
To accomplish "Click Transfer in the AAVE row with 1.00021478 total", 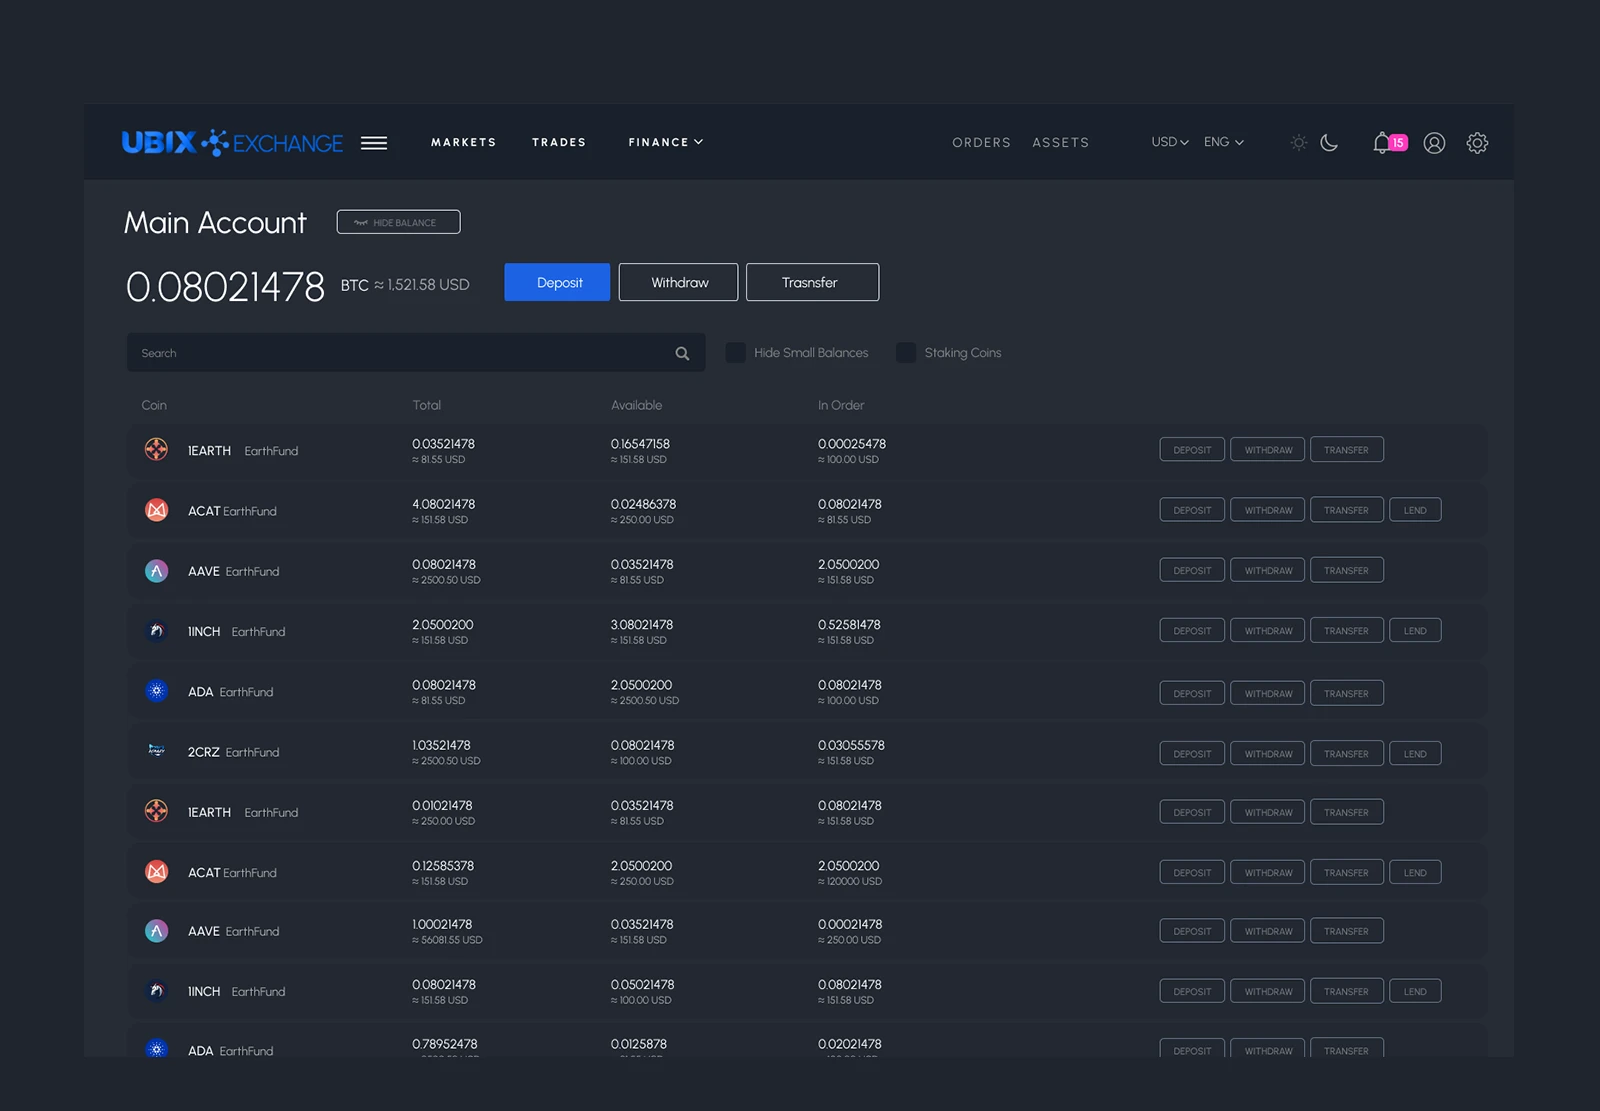I will point(1346,931).
